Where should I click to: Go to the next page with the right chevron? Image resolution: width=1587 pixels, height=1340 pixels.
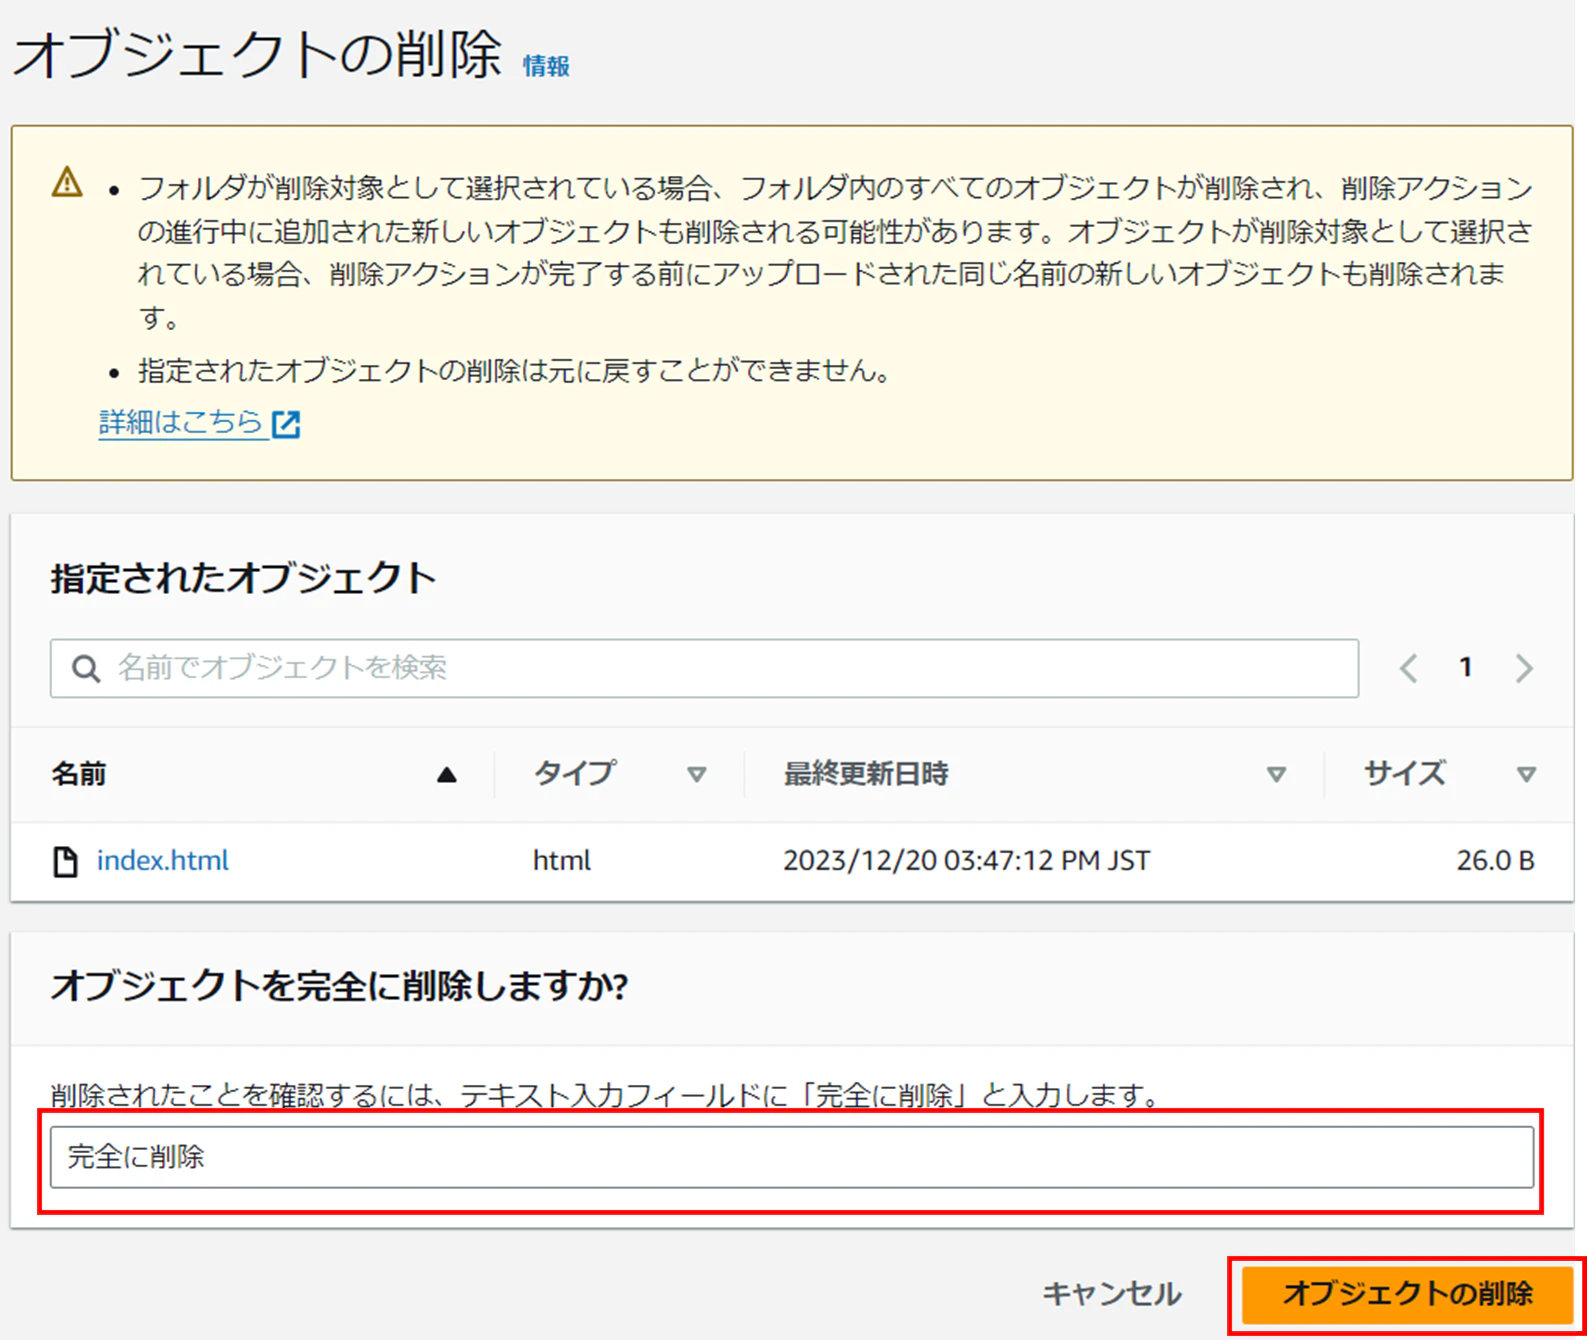click(1524, 668)
